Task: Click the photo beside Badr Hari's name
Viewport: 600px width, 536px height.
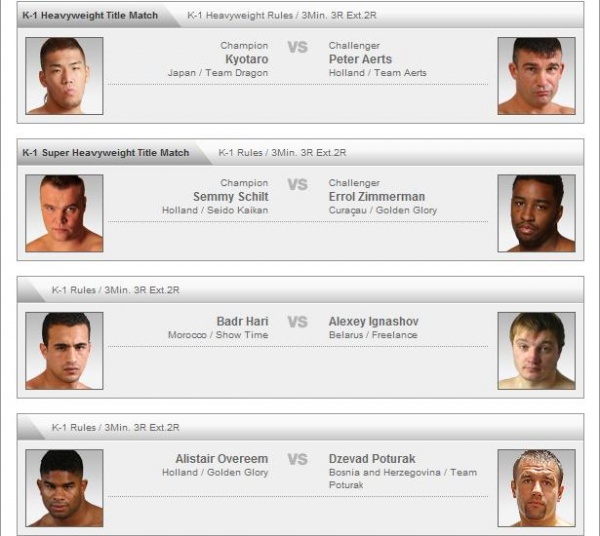Action: point(64,350)
